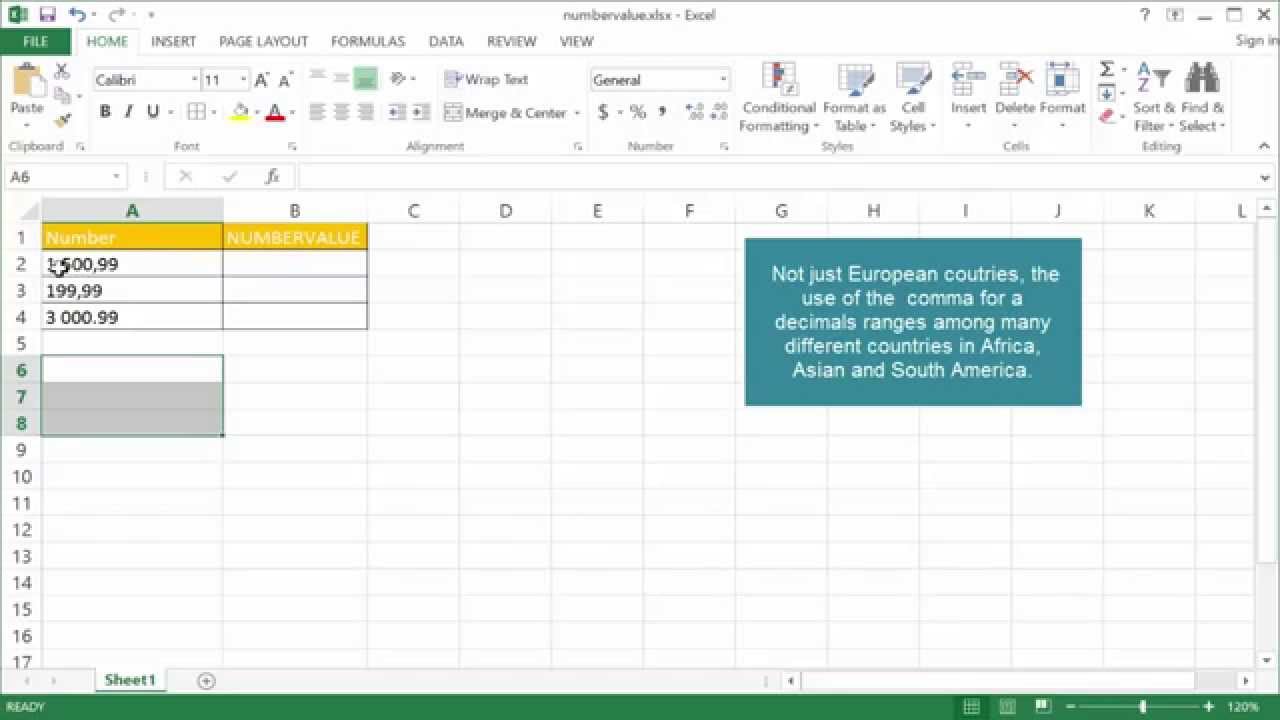Apply the red Font Color
Screen dimensions: 1280x720
[276, 112]
